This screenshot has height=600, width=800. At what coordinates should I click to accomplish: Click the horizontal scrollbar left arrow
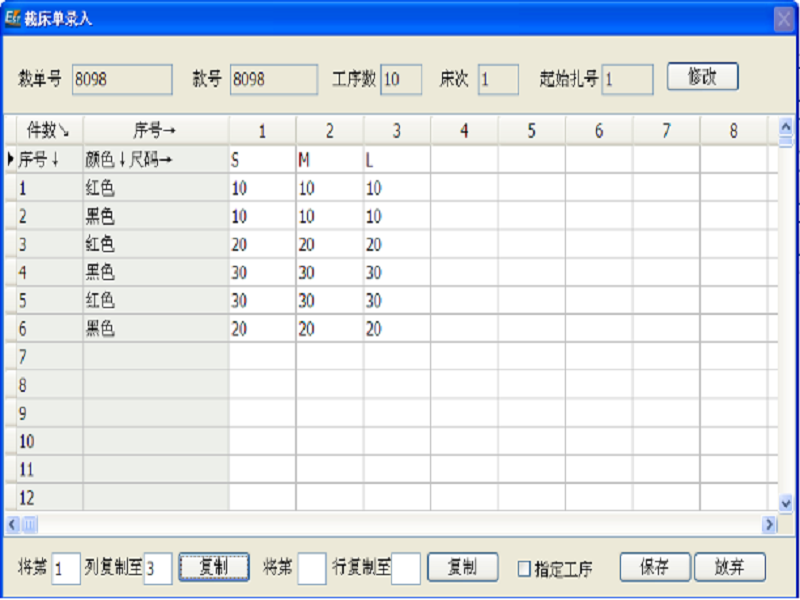point(13,523)
